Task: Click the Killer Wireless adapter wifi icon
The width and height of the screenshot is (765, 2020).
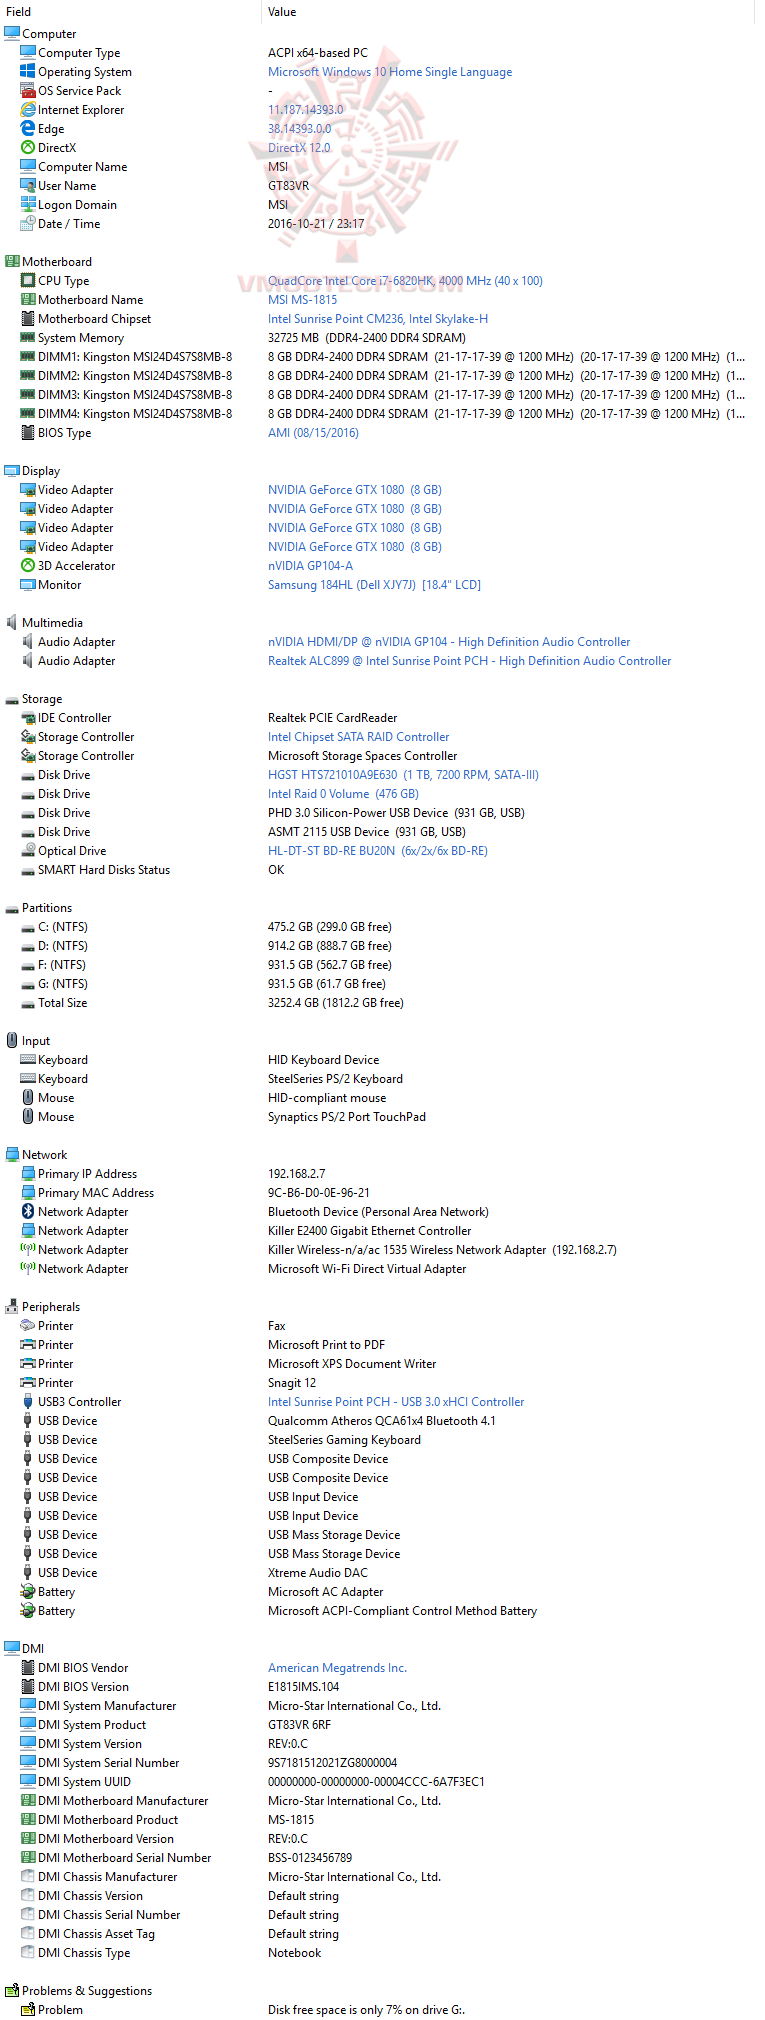Action: point(28,1249)
